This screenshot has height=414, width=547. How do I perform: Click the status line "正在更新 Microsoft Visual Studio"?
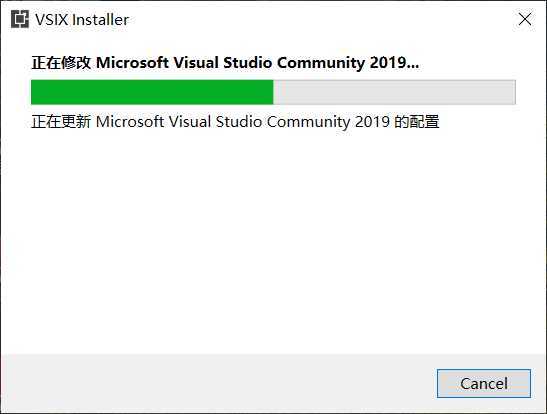pyautogui.click(x=235, y=122)
